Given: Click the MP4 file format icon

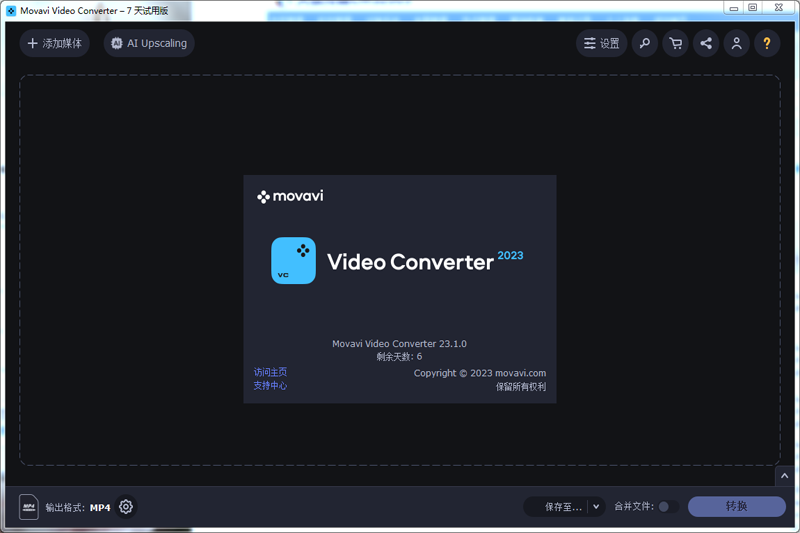Looking at the screenshot, I should click(29, 507).
